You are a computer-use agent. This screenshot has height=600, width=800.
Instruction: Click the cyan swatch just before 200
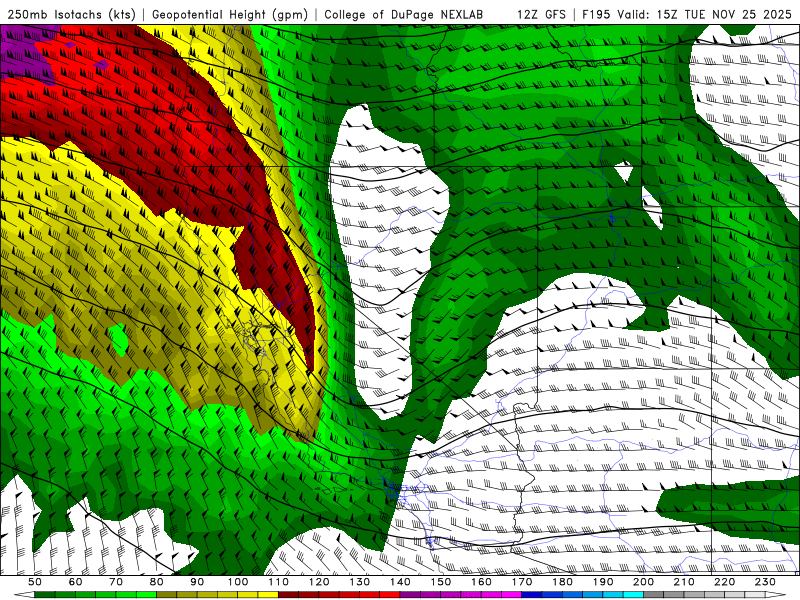[x=633, y=594]
